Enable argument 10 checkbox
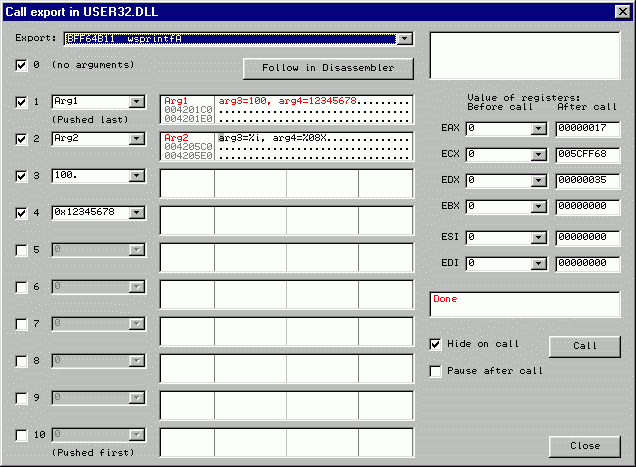This screenshot has width=636, height=467. coord(21,435)
